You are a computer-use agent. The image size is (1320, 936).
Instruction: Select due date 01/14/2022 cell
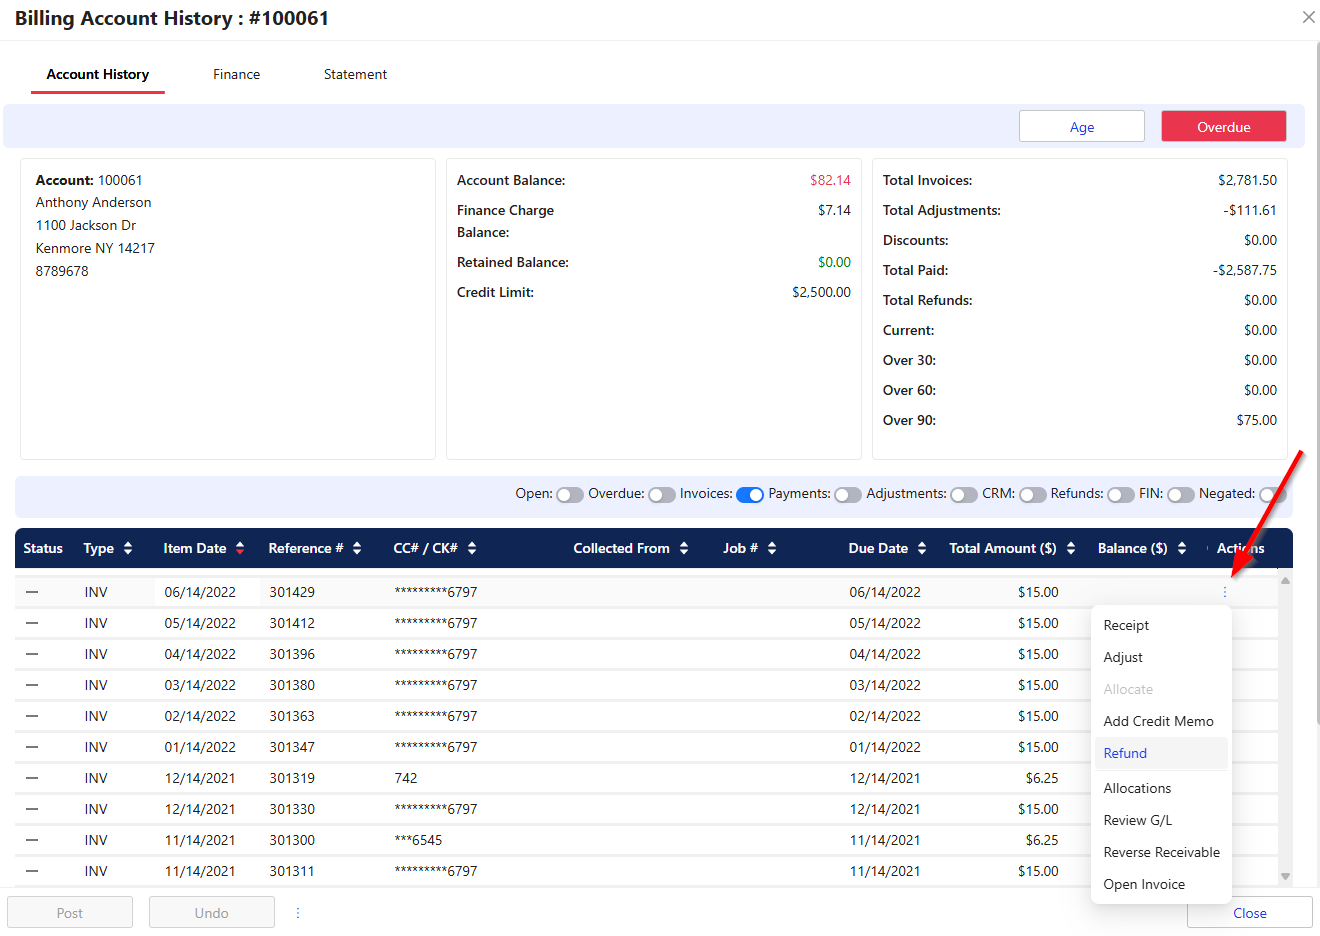[885, 747]
